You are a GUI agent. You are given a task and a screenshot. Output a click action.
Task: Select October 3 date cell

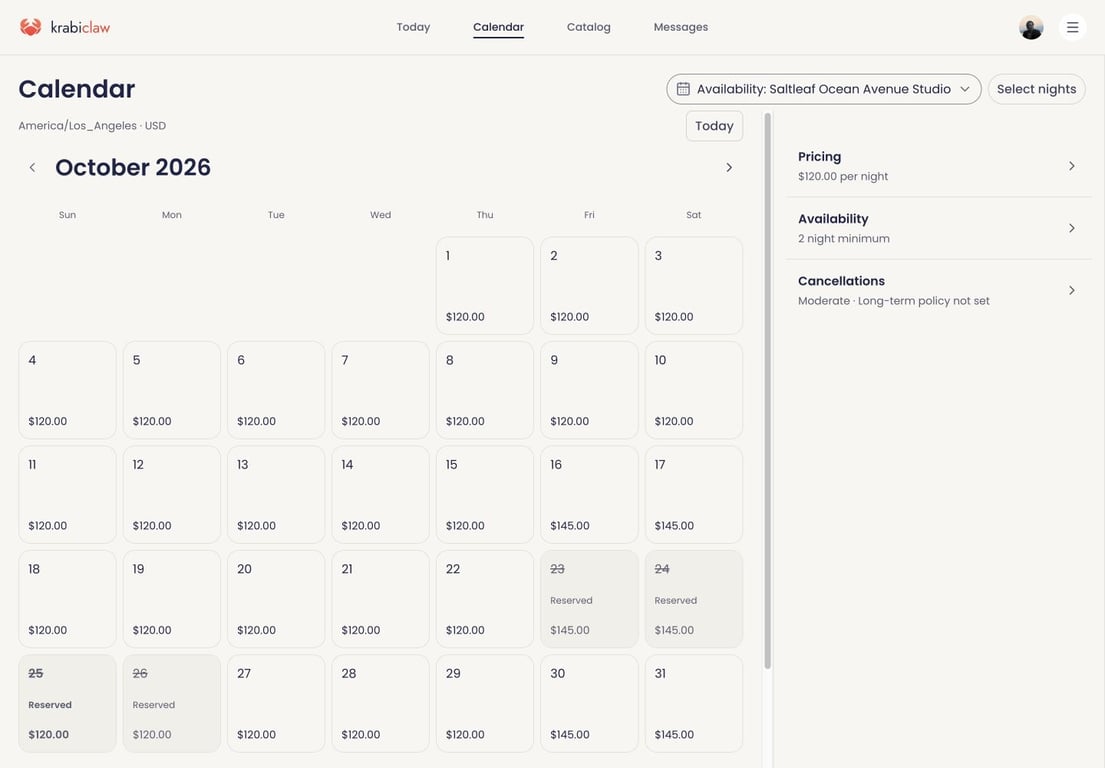pyautogui.click(x=693, y=285)
